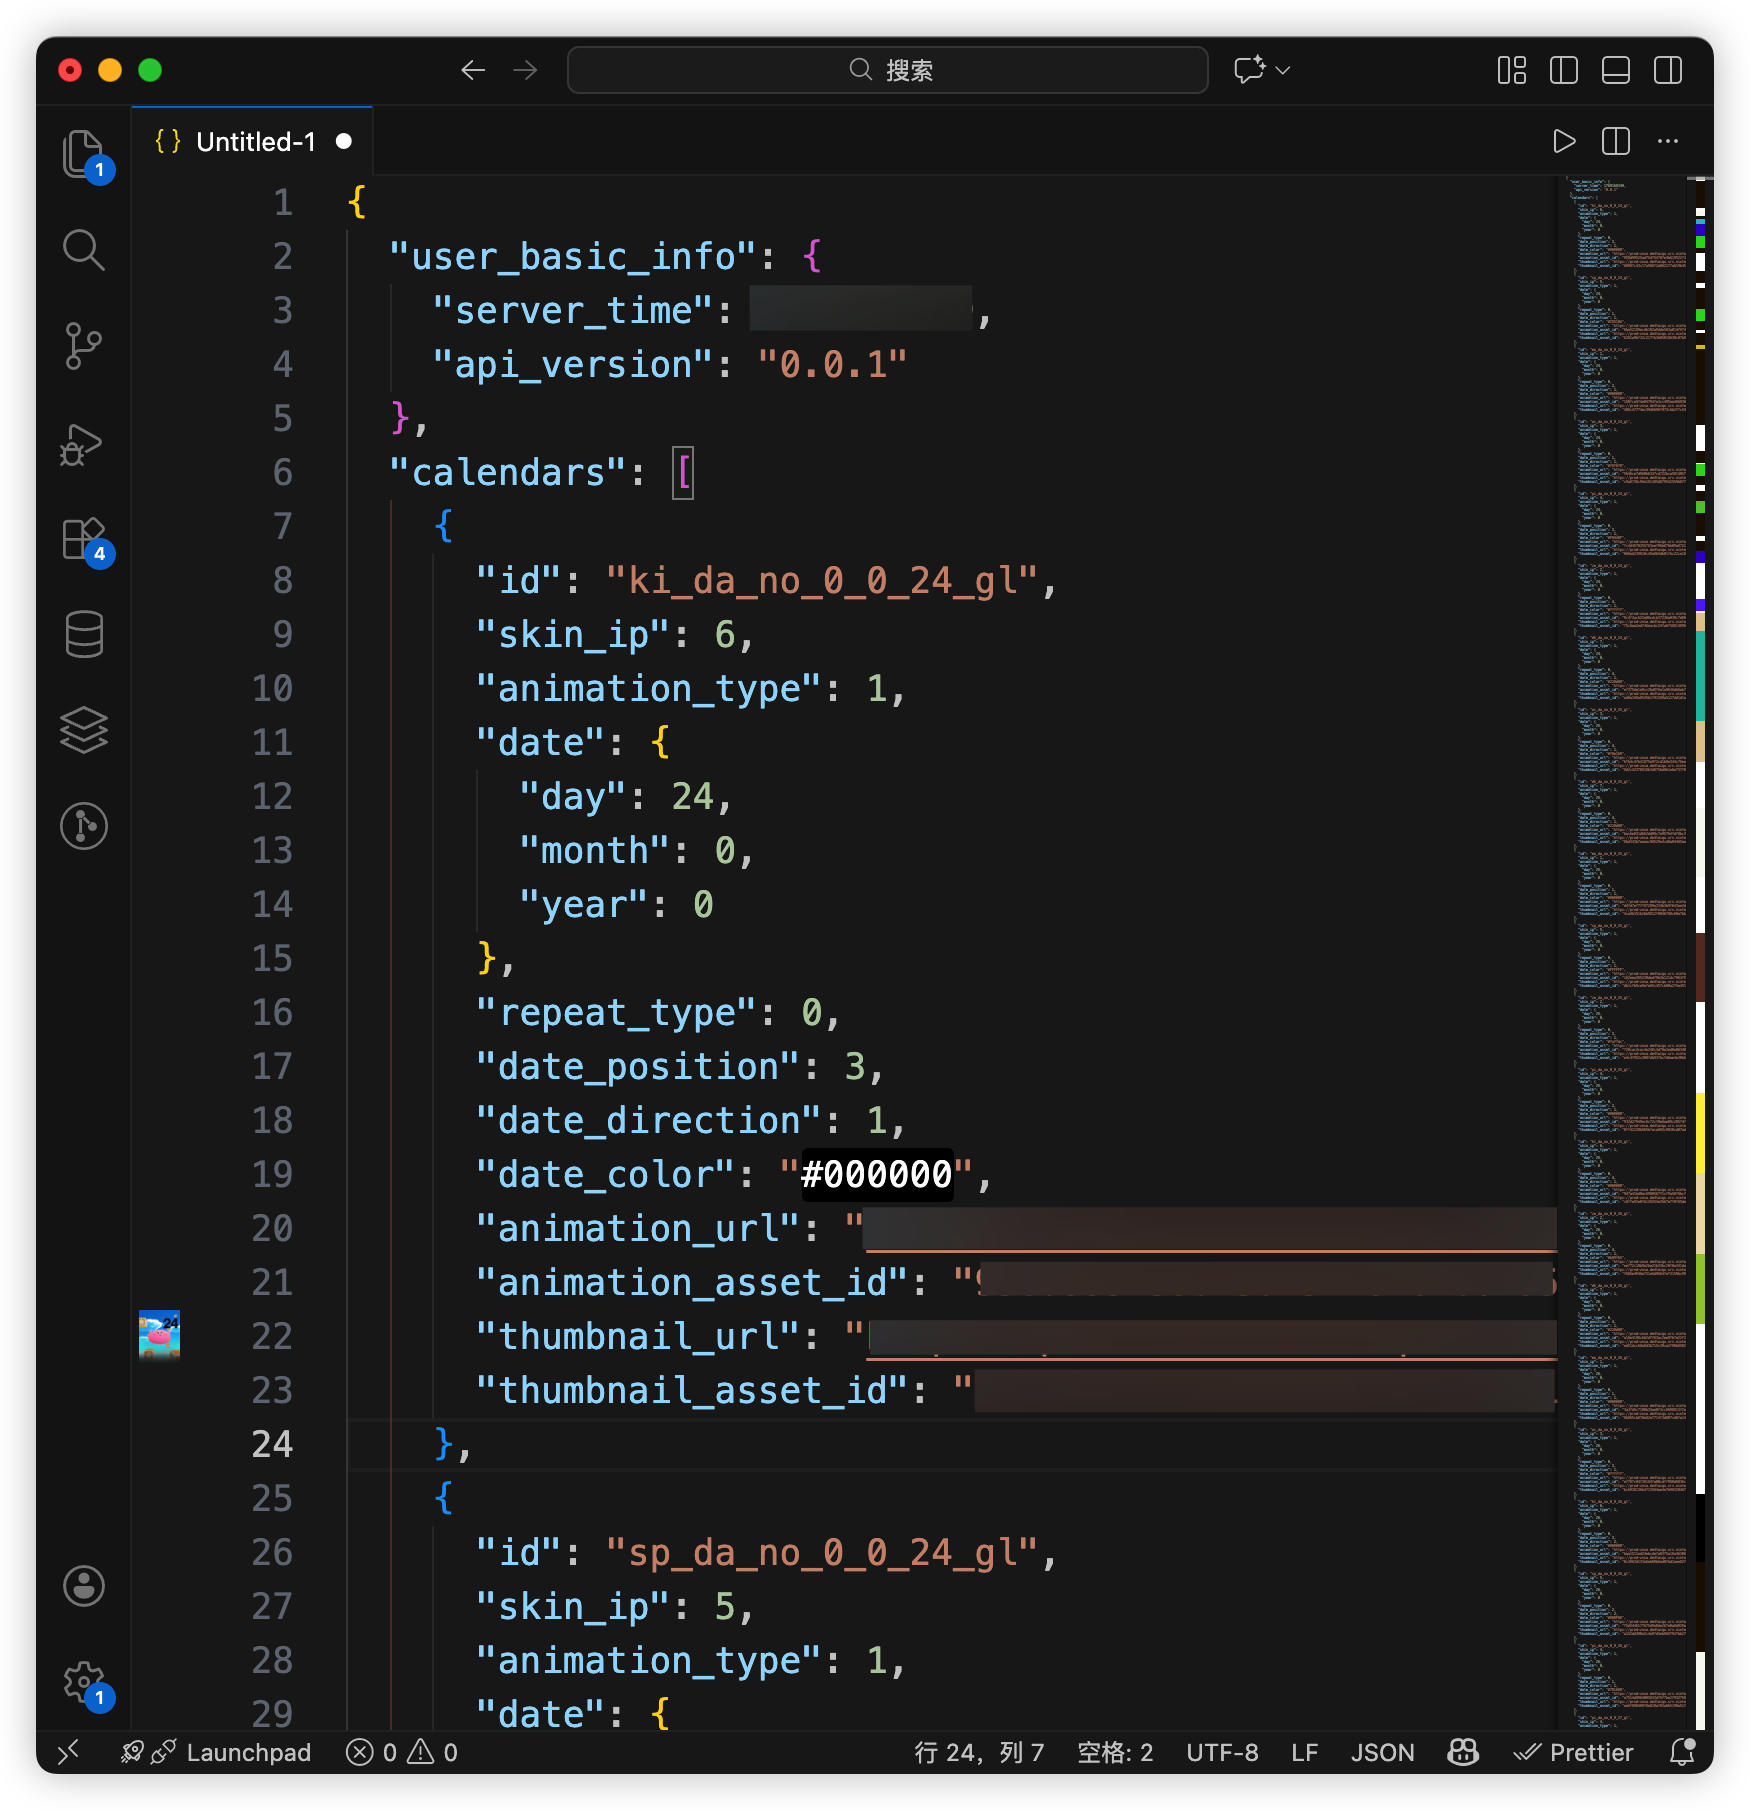This screenshot has height=1810, width=1750.
Task: Click the UTF-8 encoding indicator
Action: click(x=1222, y=1753)
